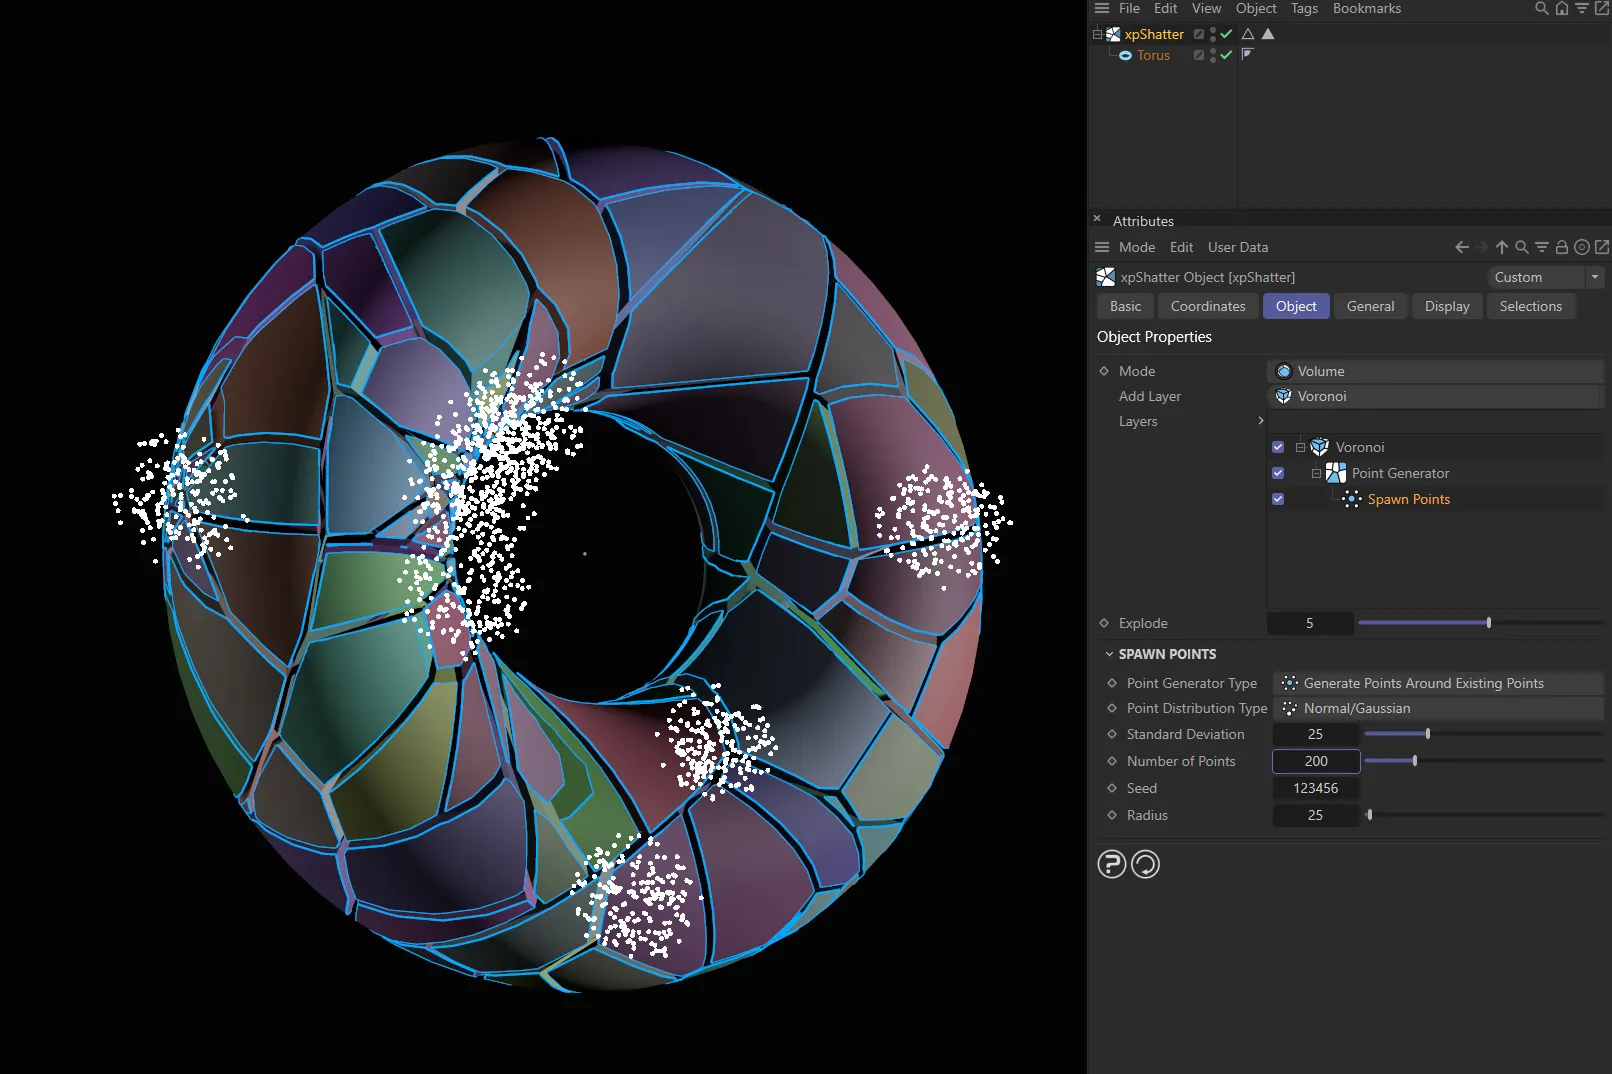Click the Add Layer Voronoi button
1612x1074 pixels.
coord(1434,396)
